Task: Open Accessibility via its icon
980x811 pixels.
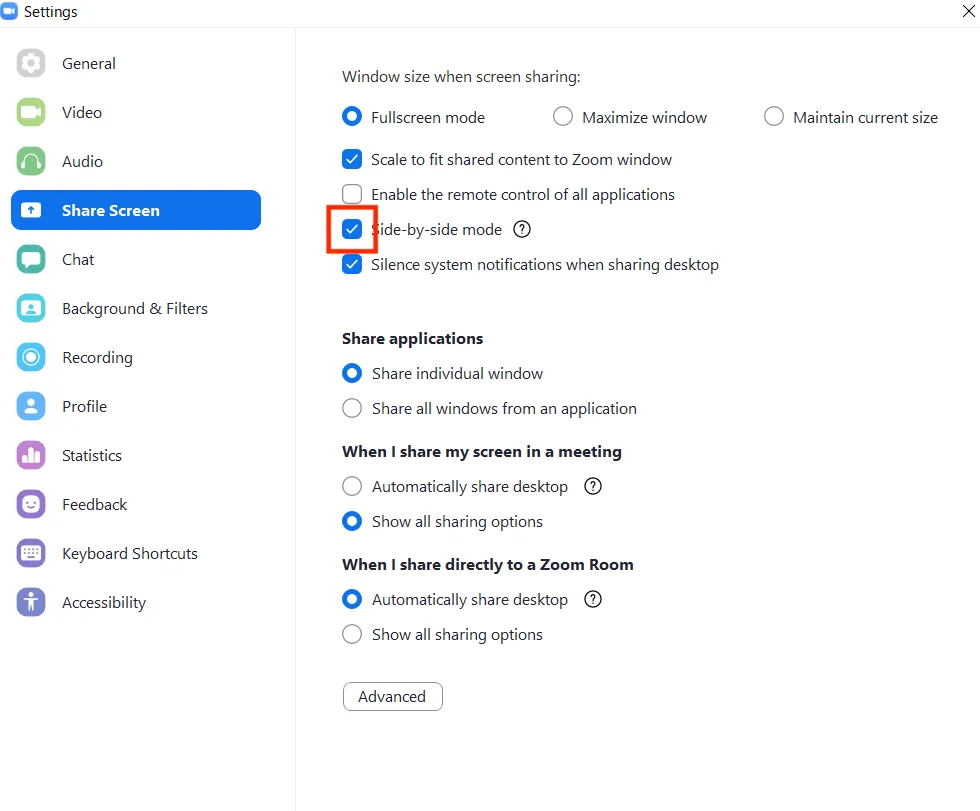Action: tap(33, 602)
